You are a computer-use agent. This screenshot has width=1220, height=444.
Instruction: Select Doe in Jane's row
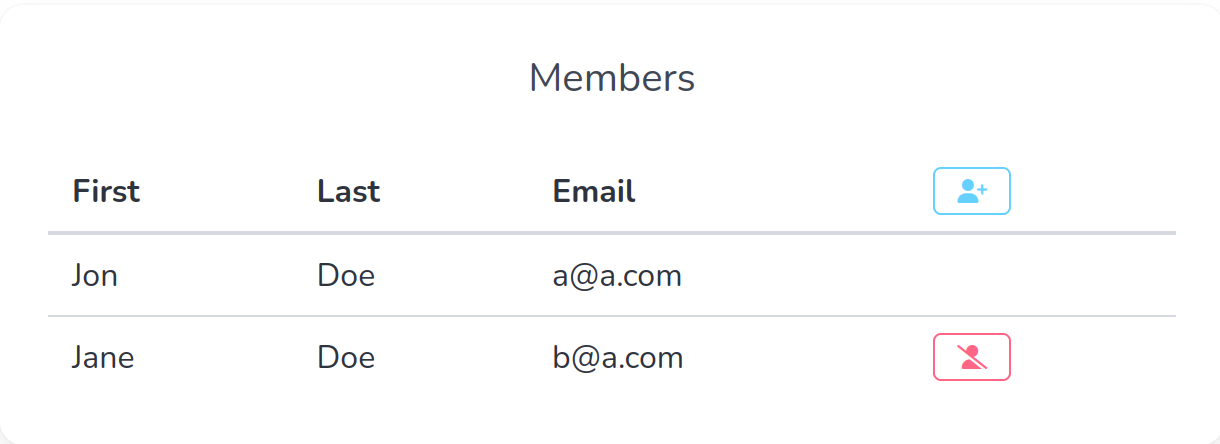click(346, 357)
